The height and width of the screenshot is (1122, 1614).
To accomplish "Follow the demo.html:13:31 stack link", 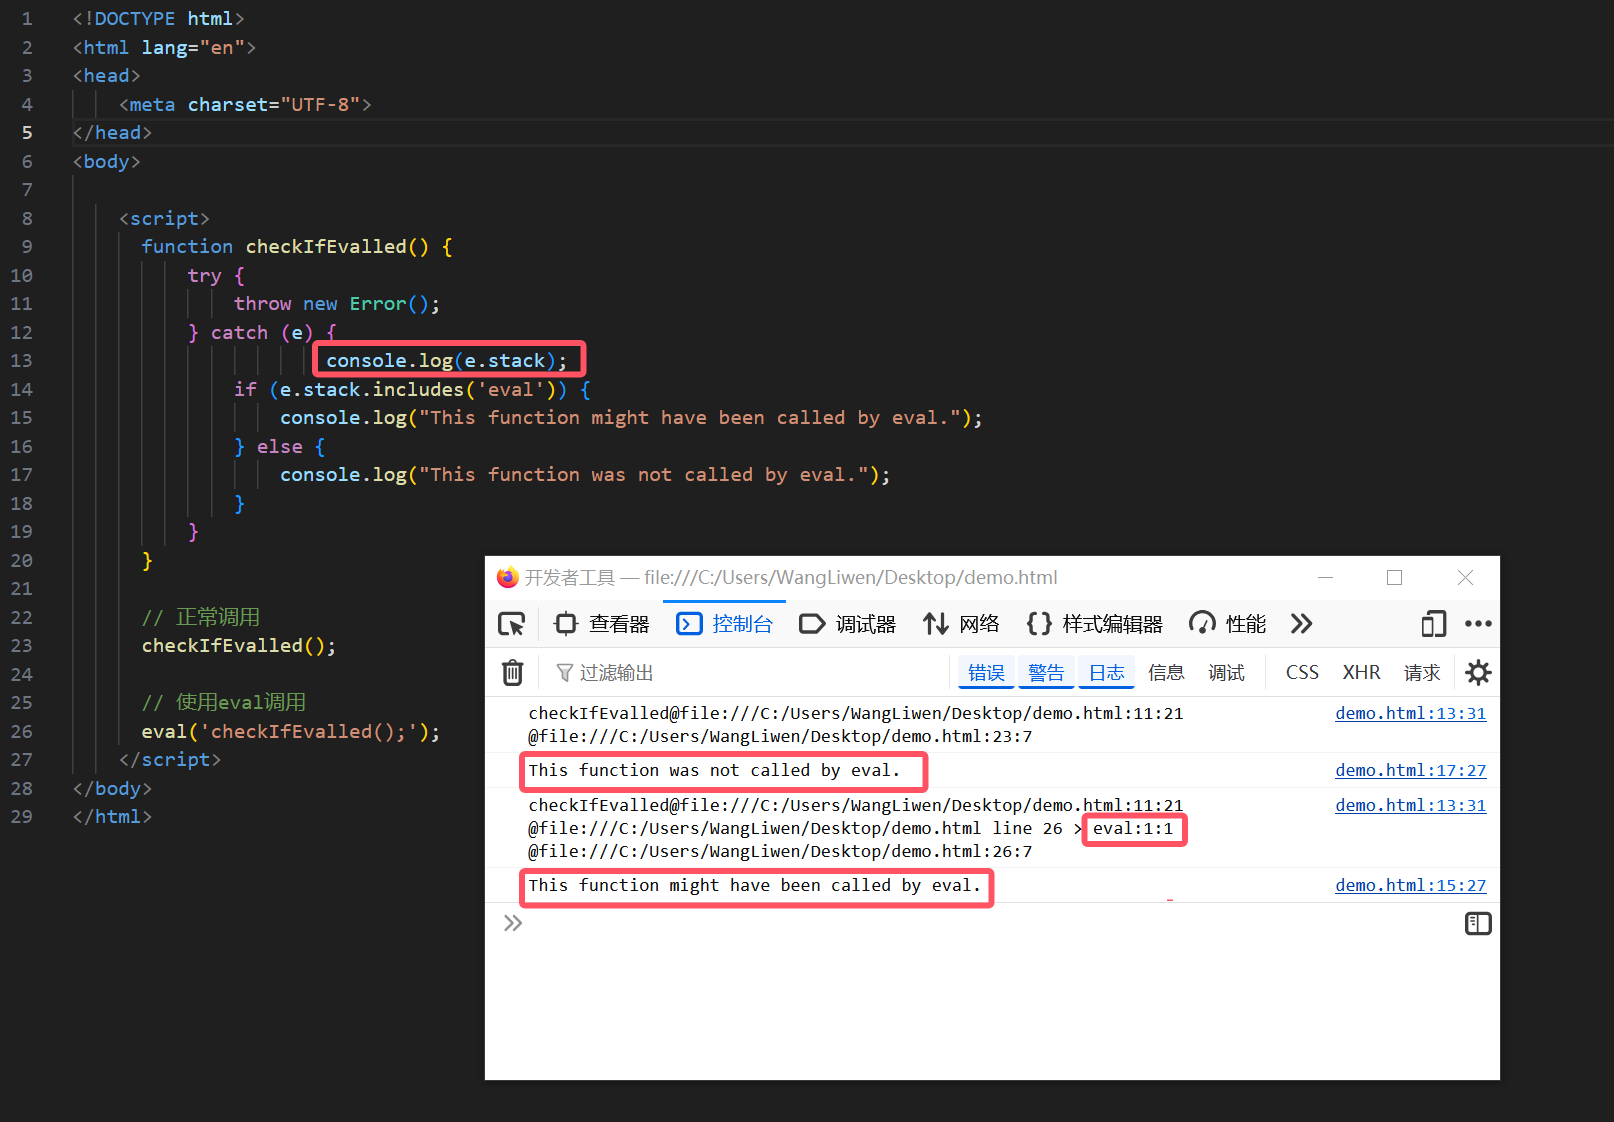I will [x=1410, y=712].
